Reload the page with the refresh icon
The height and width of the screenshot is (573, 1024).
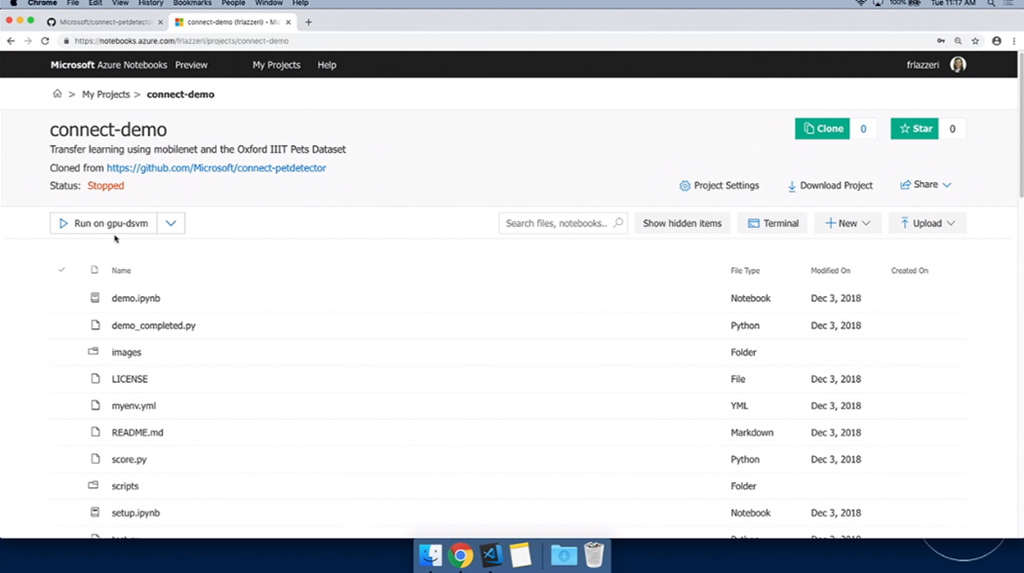click(x=45, y=41)
